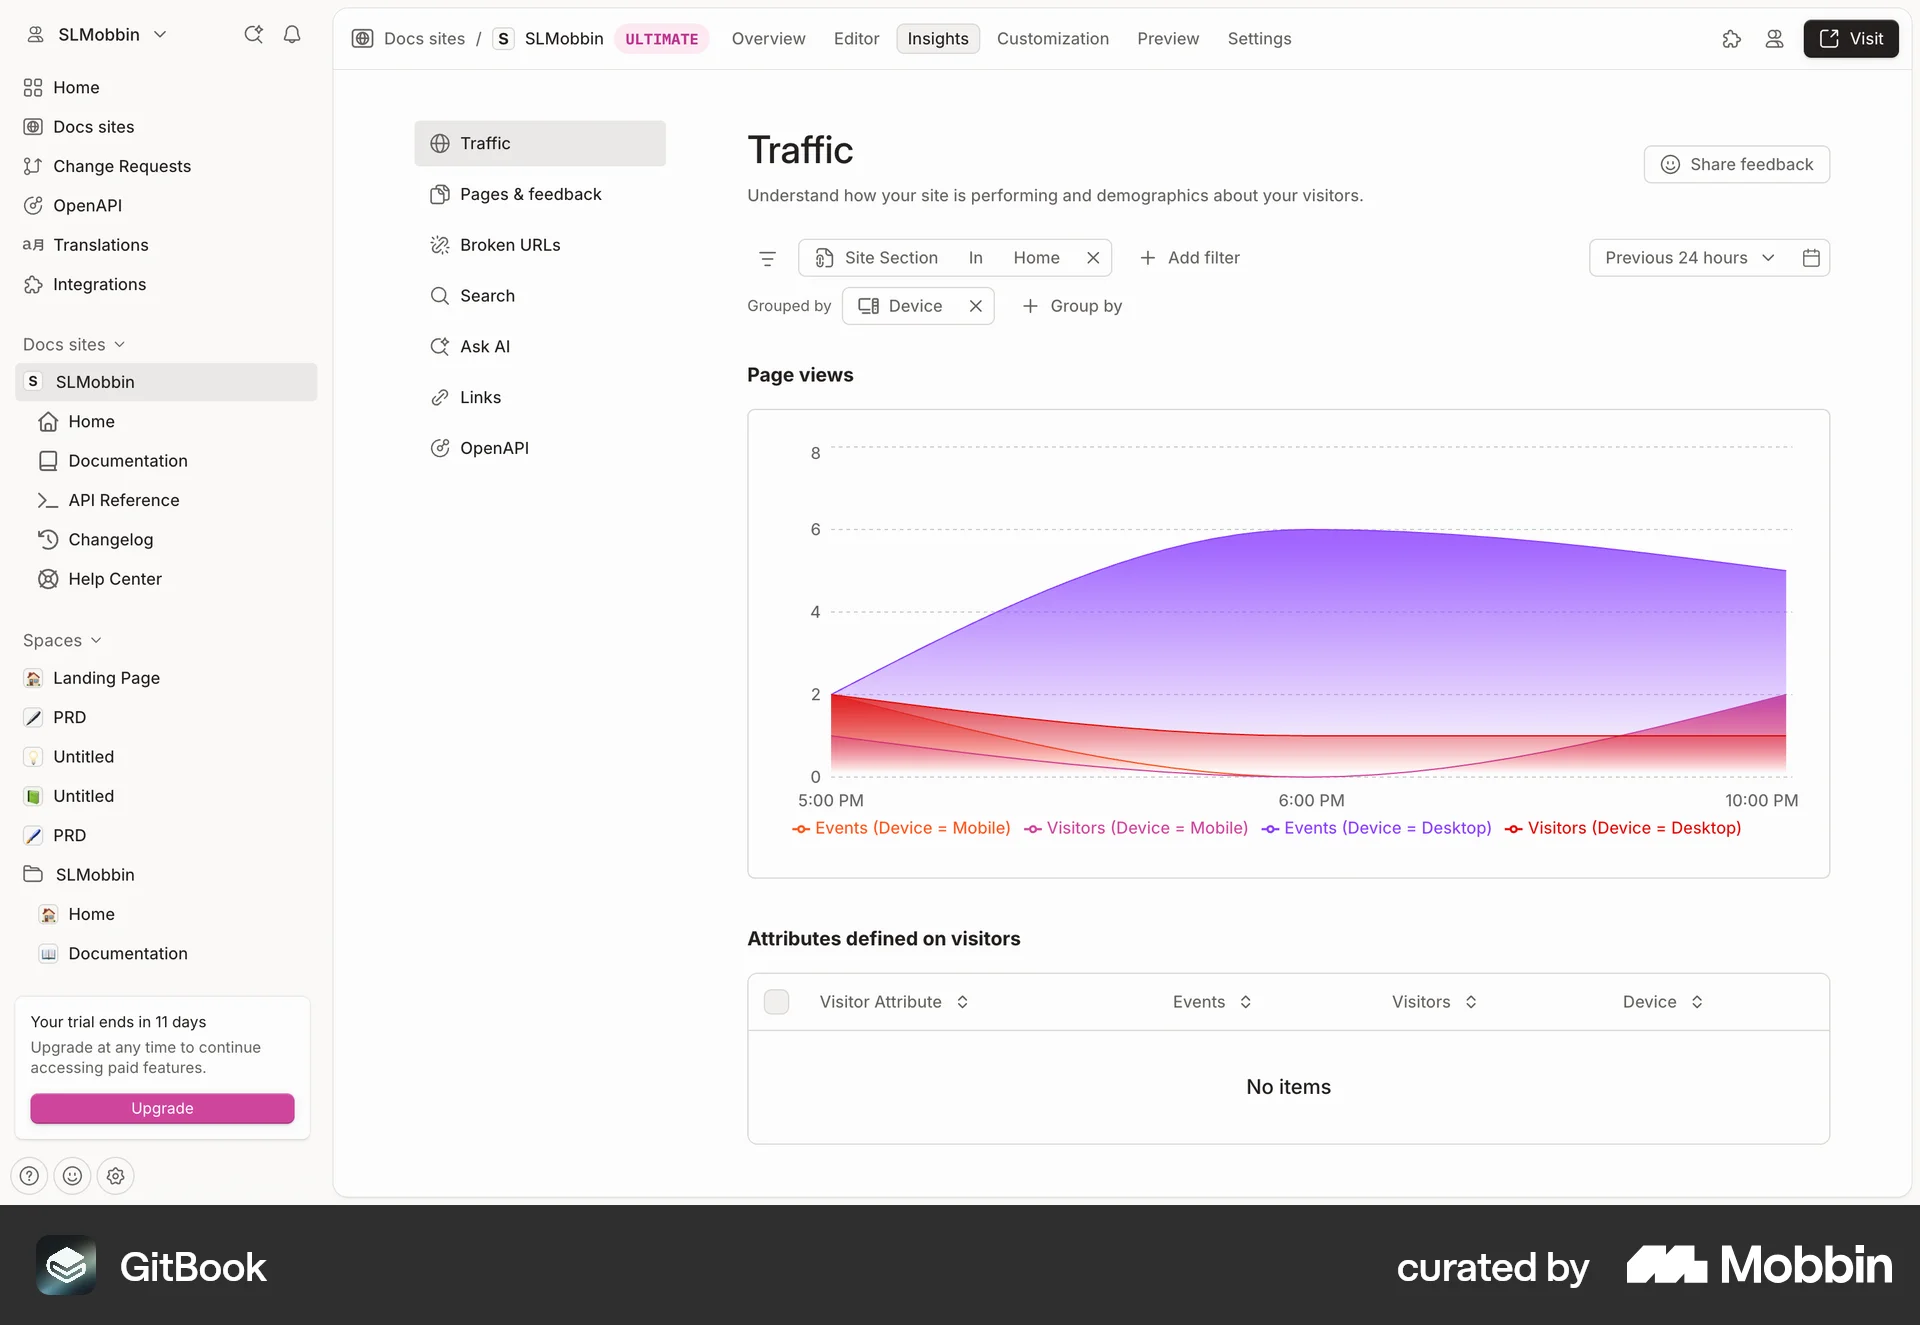Collapse the Docs sites sidebar section

(74, 344)
